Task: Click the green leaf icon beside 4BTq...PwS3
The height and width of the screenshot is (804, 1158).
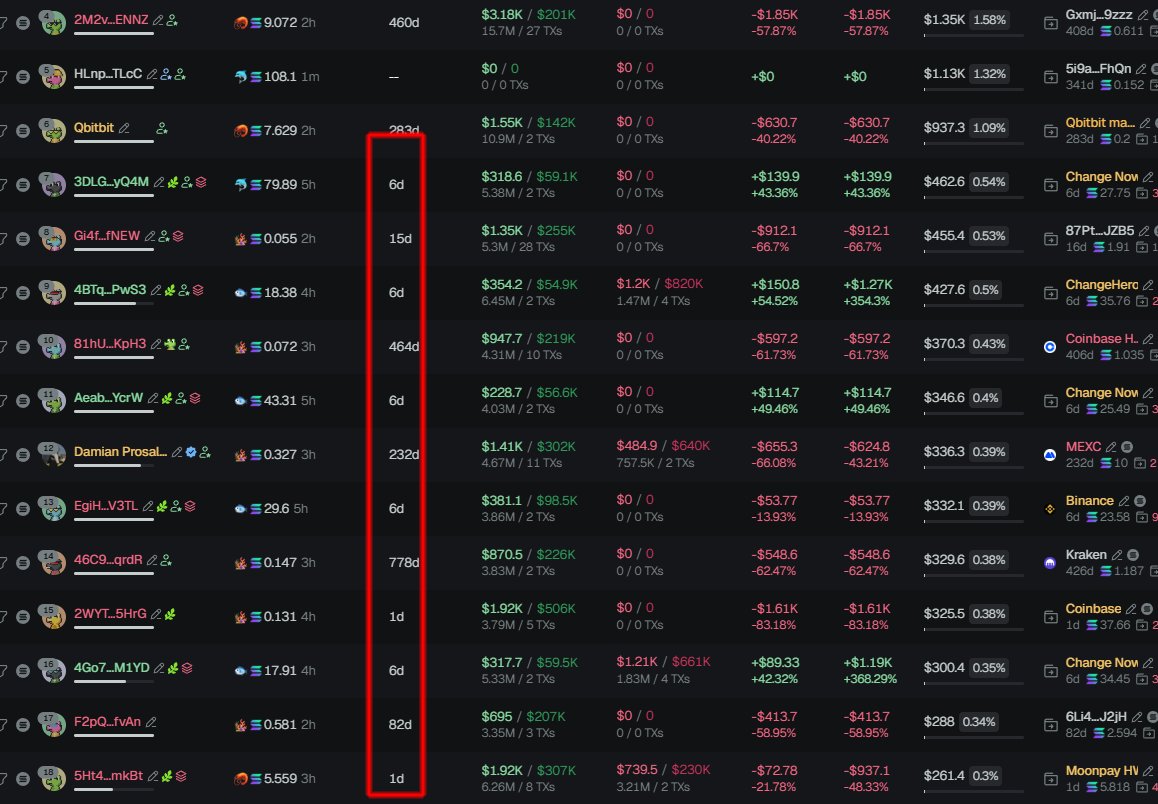Action: click(170, 290)
